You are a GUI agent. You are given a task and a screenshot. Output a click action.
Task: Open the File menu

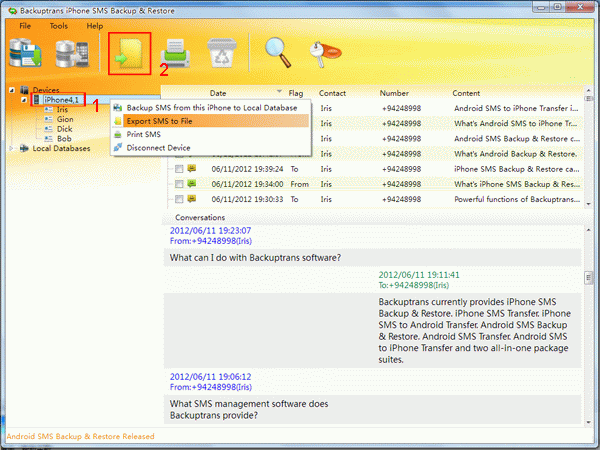pos(25,26)
